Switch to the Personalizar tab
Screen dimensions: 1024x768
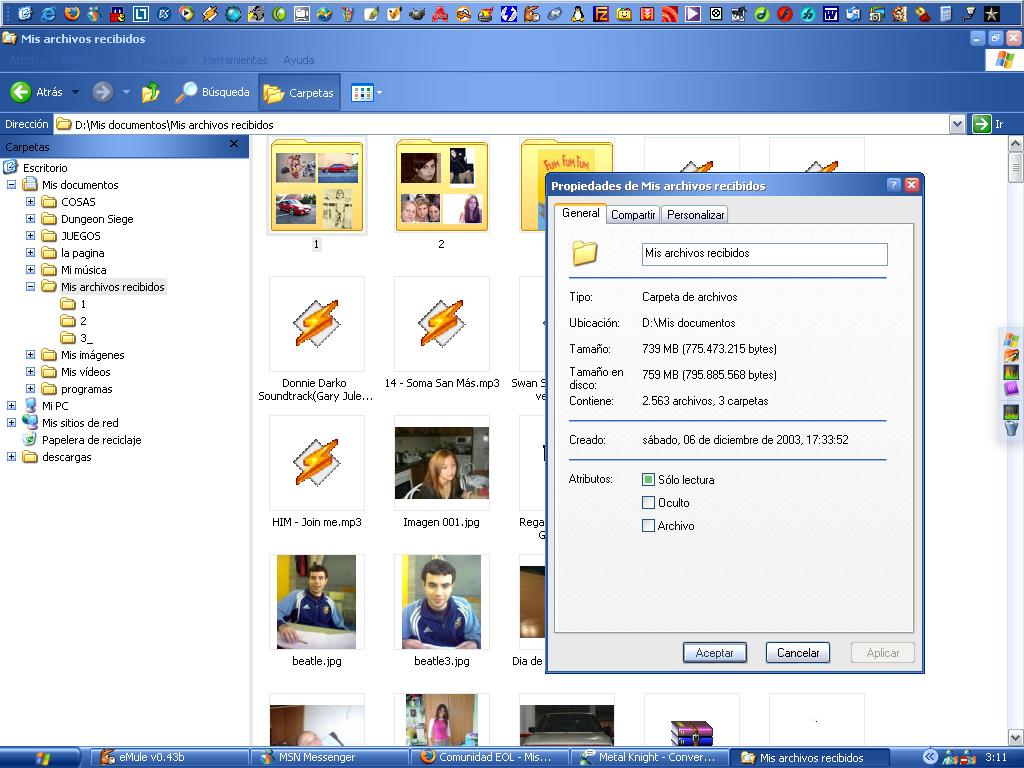695,215
